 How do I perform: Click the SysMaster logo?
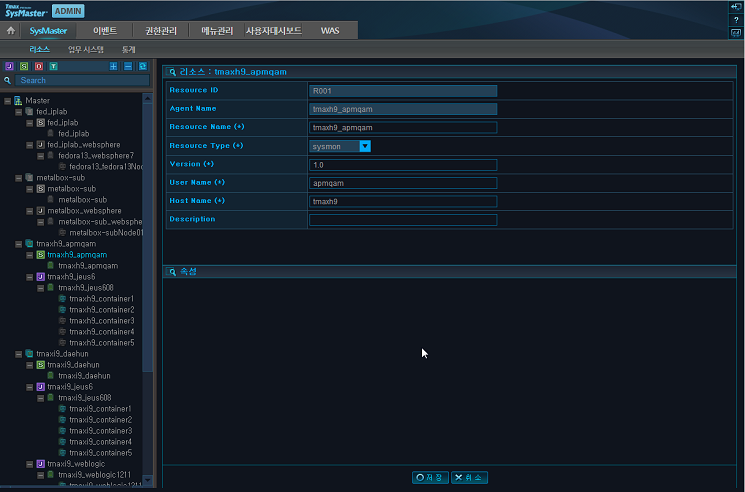26,10
